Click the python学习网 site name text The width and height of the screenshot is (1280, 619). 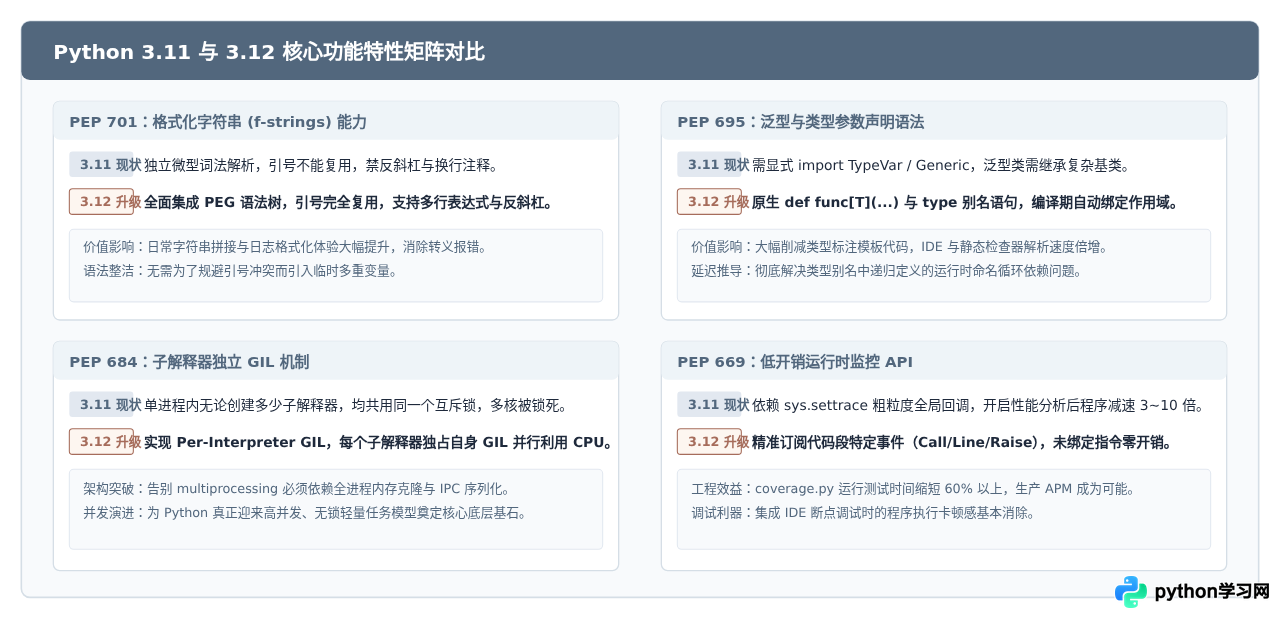[x=1212, y=592]
